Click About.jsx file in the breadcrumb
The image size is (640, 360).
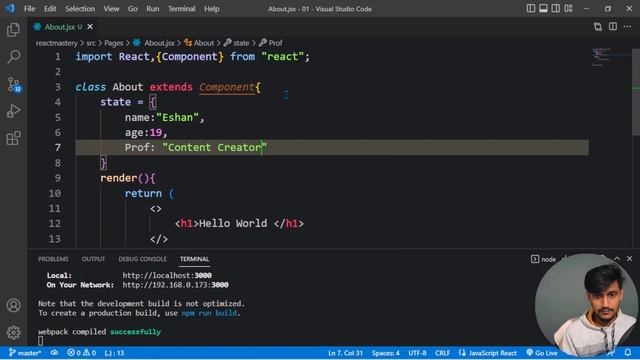point(154,43)
